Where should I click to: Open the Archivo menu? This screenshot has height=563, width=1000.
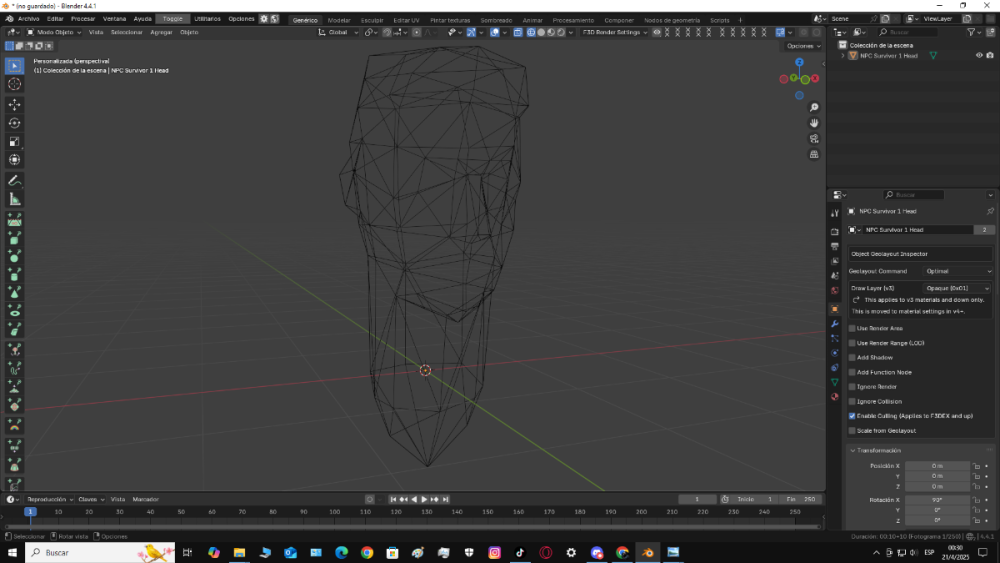coord(29,19)
